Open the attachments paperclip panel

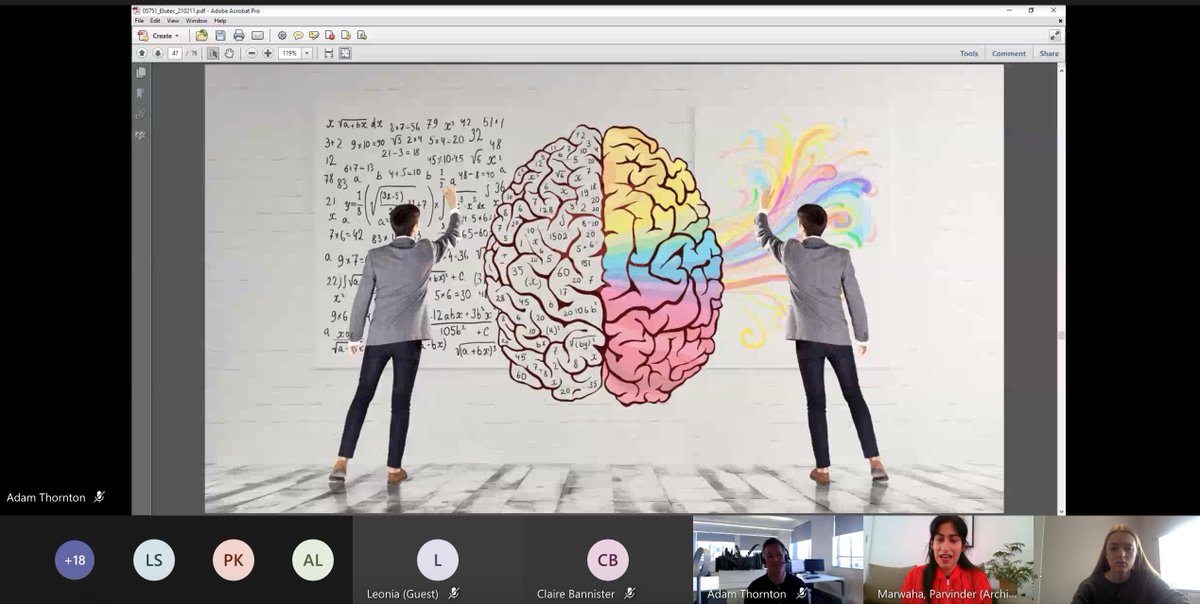click(141, 113)
